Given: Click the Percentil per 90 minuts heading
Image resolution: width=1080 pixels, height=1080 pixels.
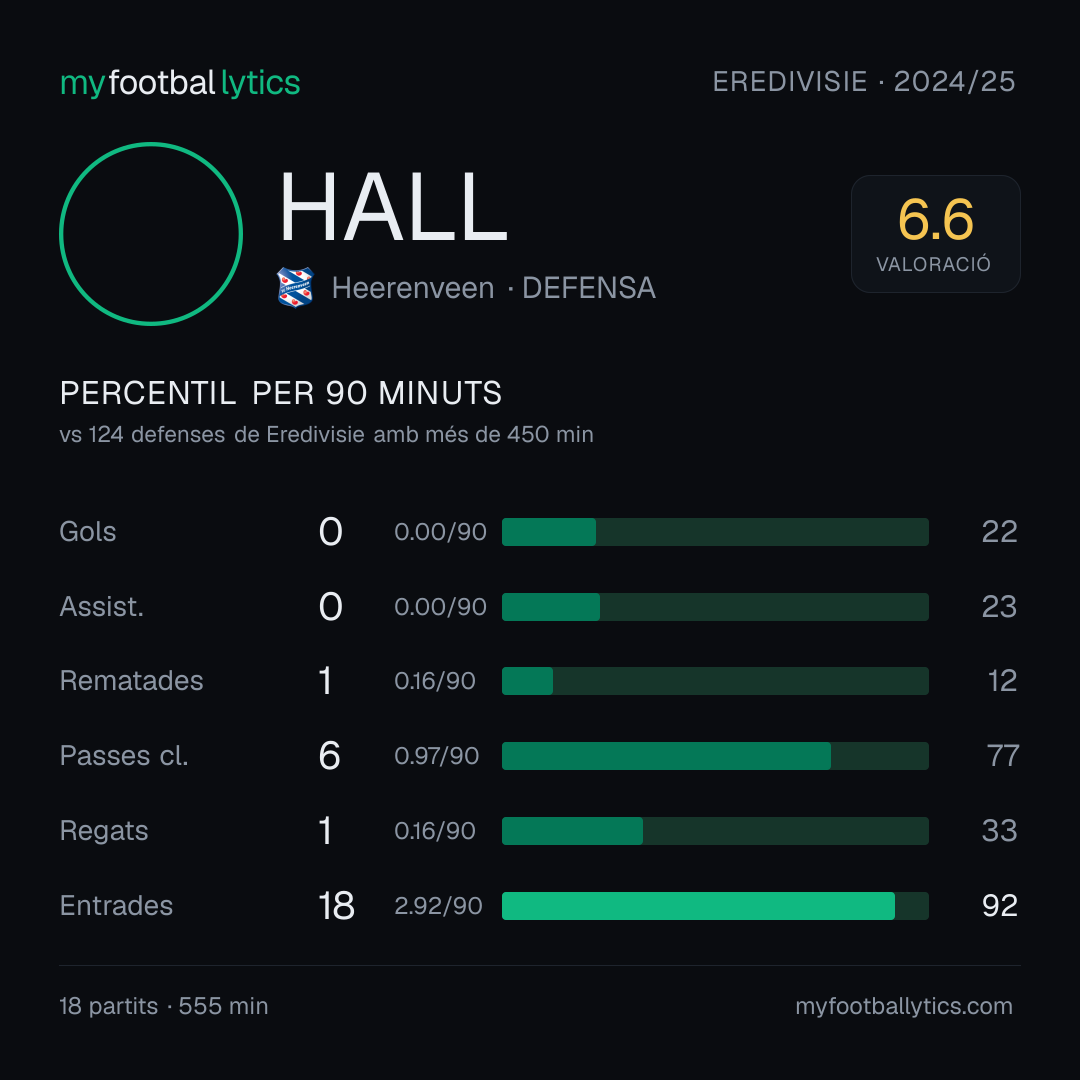Looking at the screenshot, I should point(281,393).
